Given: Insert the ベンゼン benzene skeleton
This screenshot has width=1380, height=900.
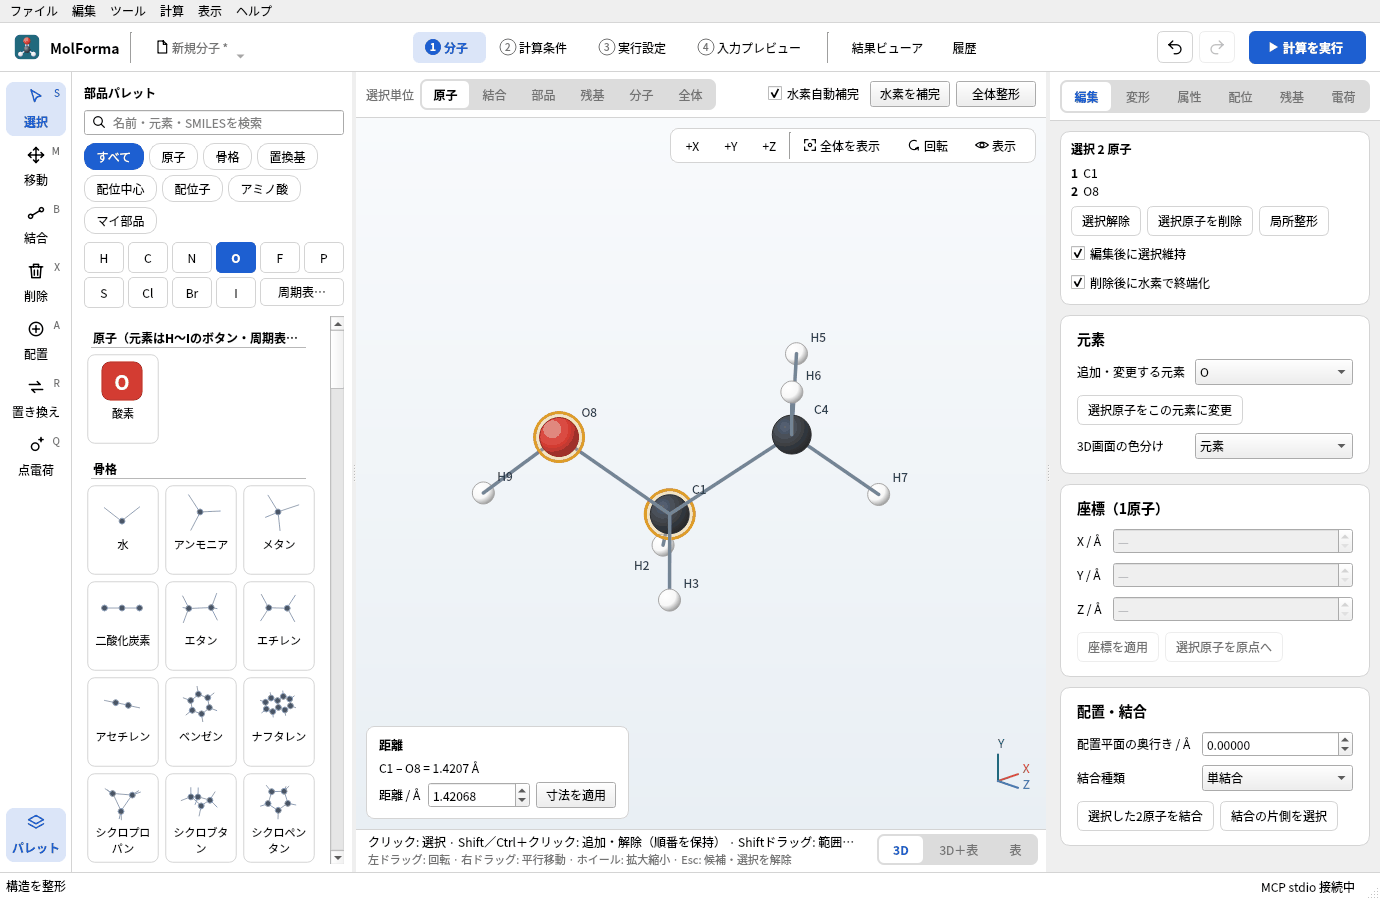Looking at the screenshot, I should (201, 721).
